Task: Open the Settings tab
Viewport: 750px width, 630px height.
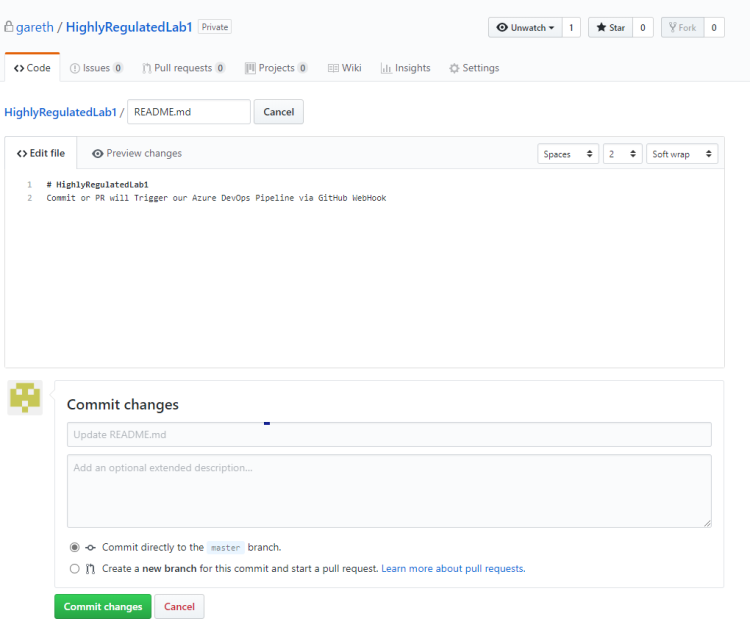Action: (474, 68)
